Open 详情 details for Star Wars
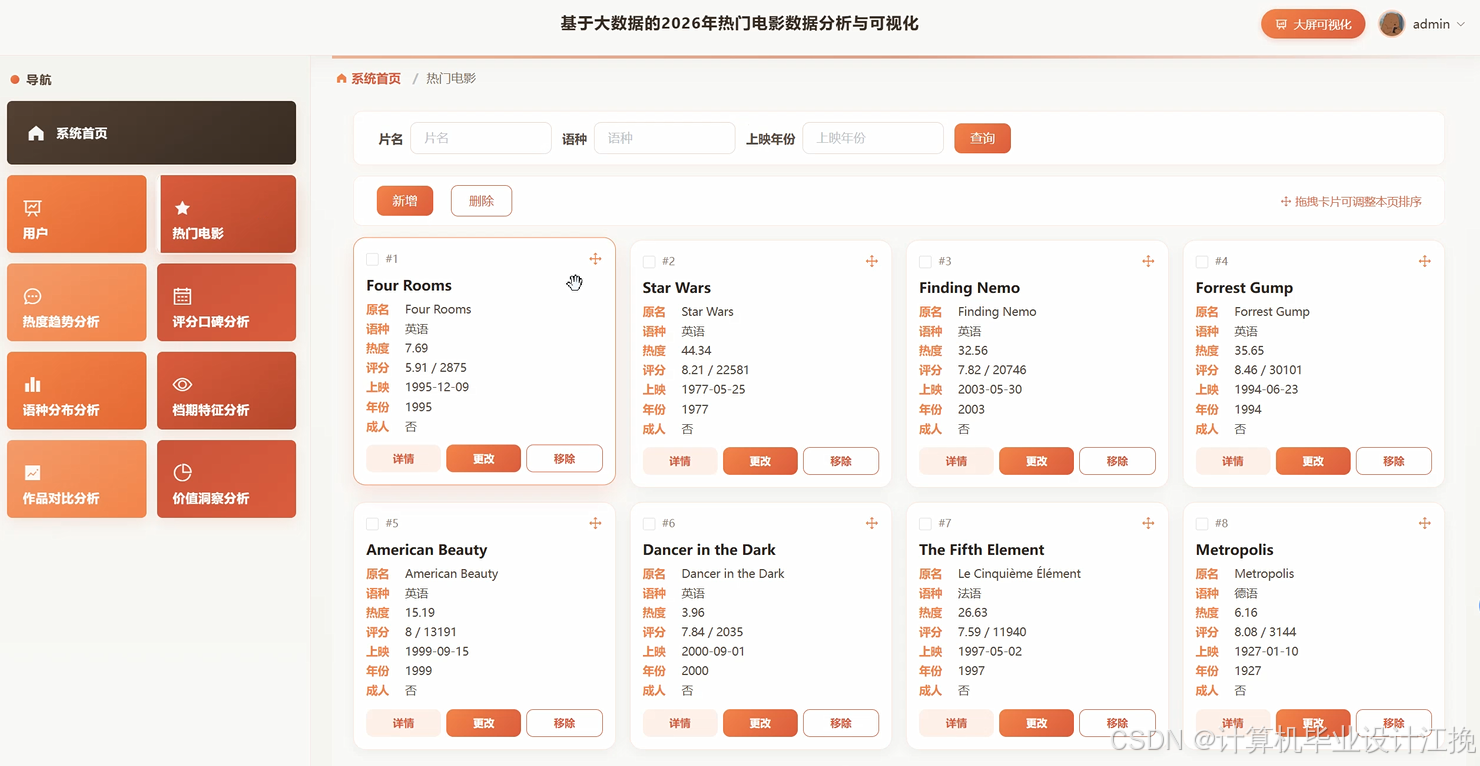 pos(680,461)
